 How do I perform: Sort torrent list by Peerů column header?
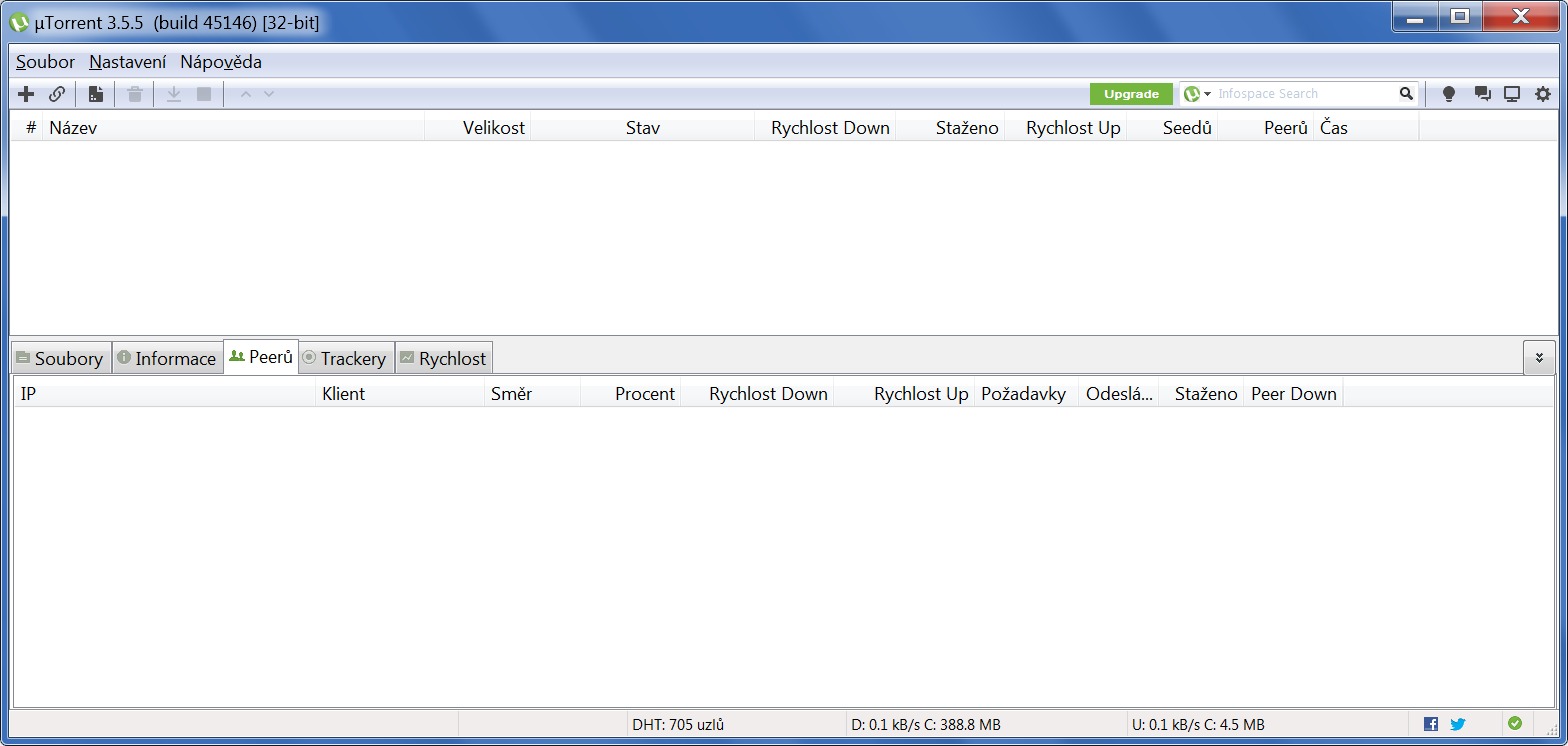click(1266, 128)
